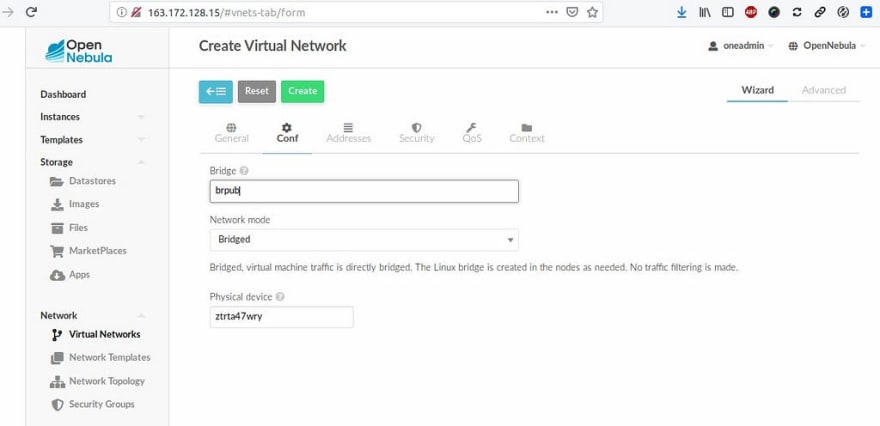The width and height of the screenshot is (880, 426).
Task: Click the Context tab folder icon
Action: click(x=526, y=128)
